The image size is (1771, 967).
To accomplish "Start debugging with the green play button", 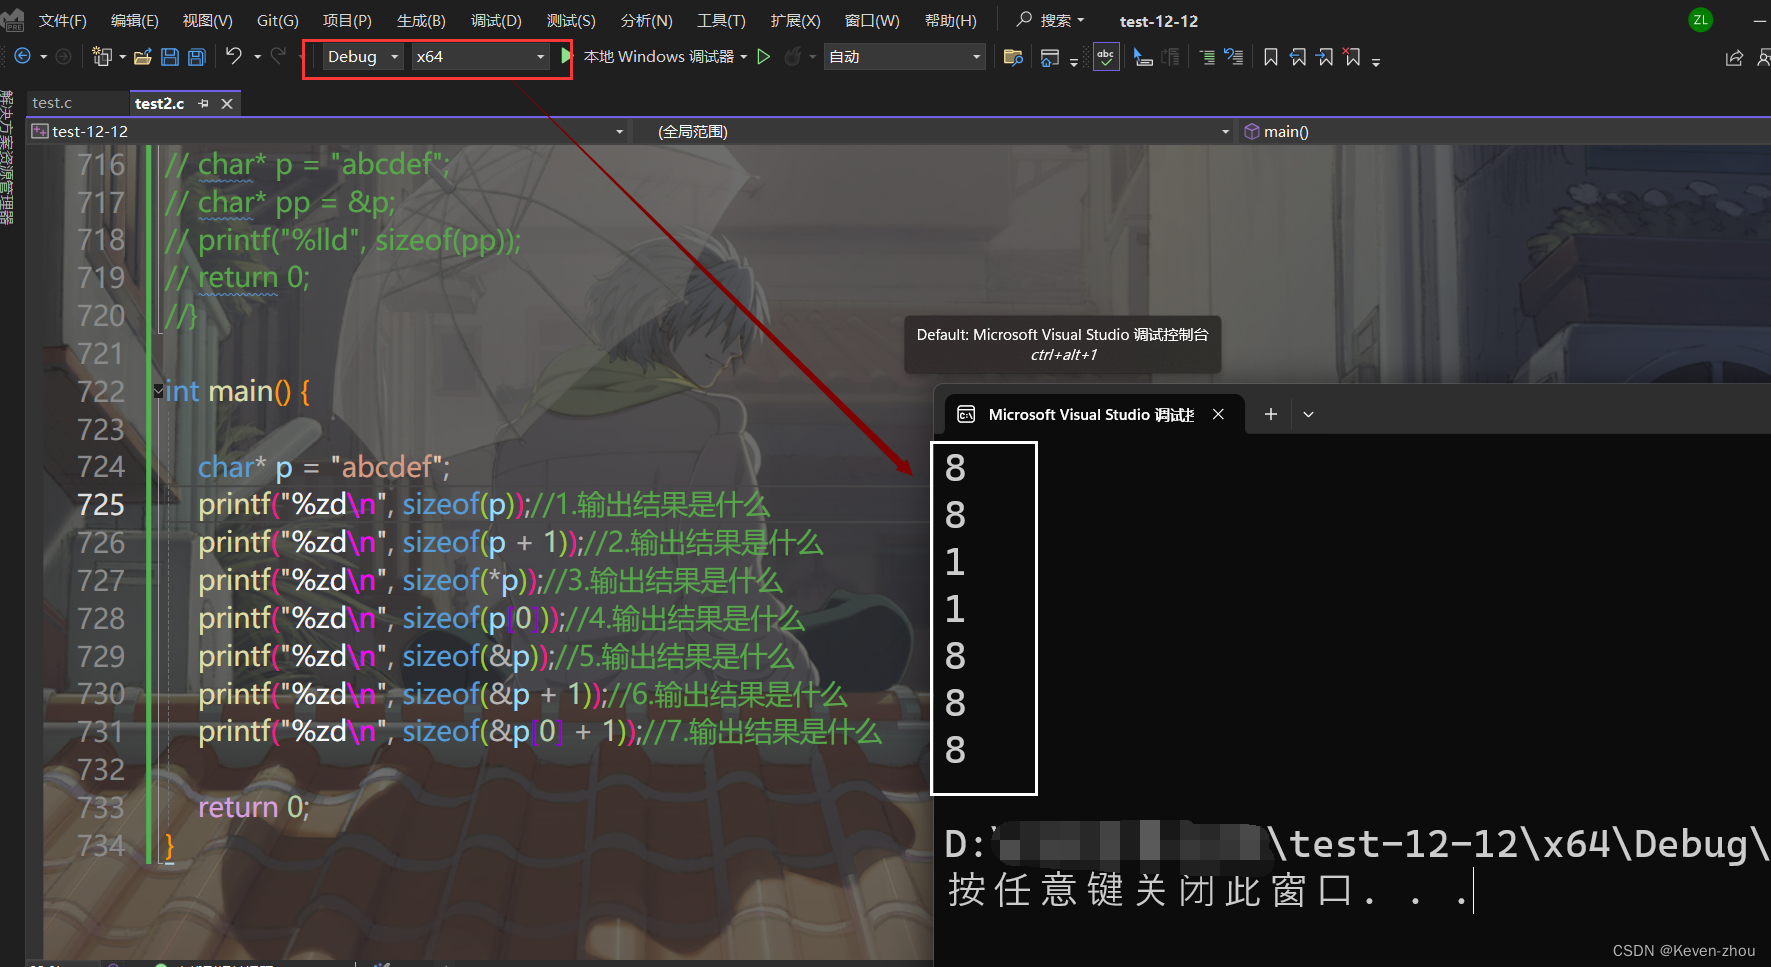I will (x=566, y=56).
